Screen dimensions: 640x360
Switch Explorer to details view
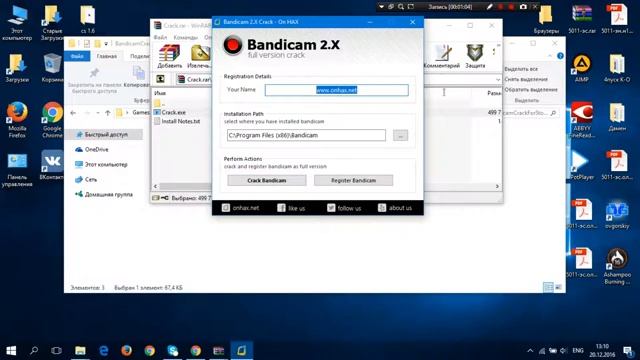548,288
